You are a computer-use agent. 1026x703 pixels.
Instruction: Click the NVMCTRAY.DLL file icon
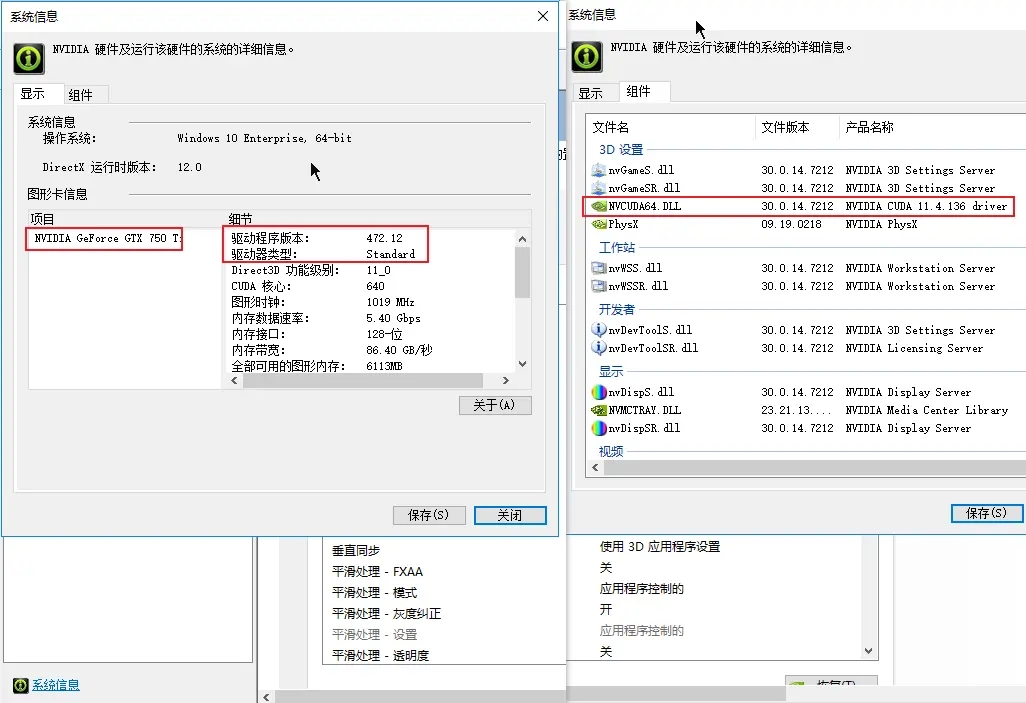pos(598,410)
